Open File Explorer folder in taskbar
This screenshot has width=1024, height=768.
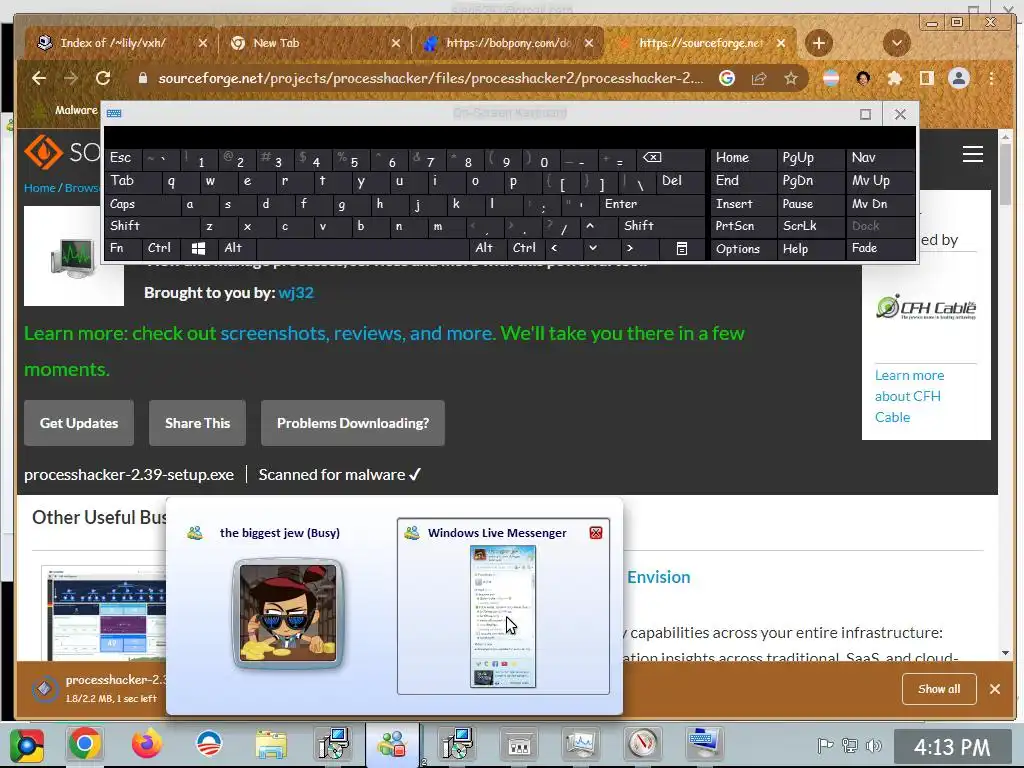pos(271,744)
